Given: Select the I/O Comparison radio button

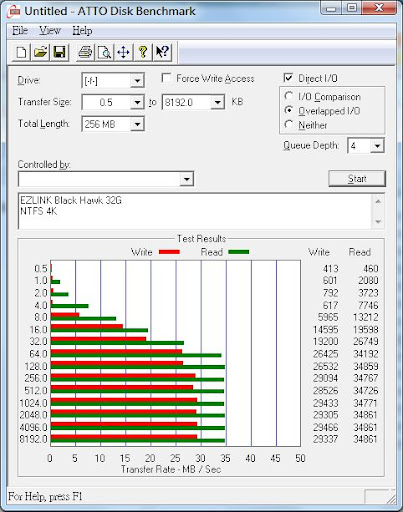Looking at the screenshot, I should tap(289, 96).
